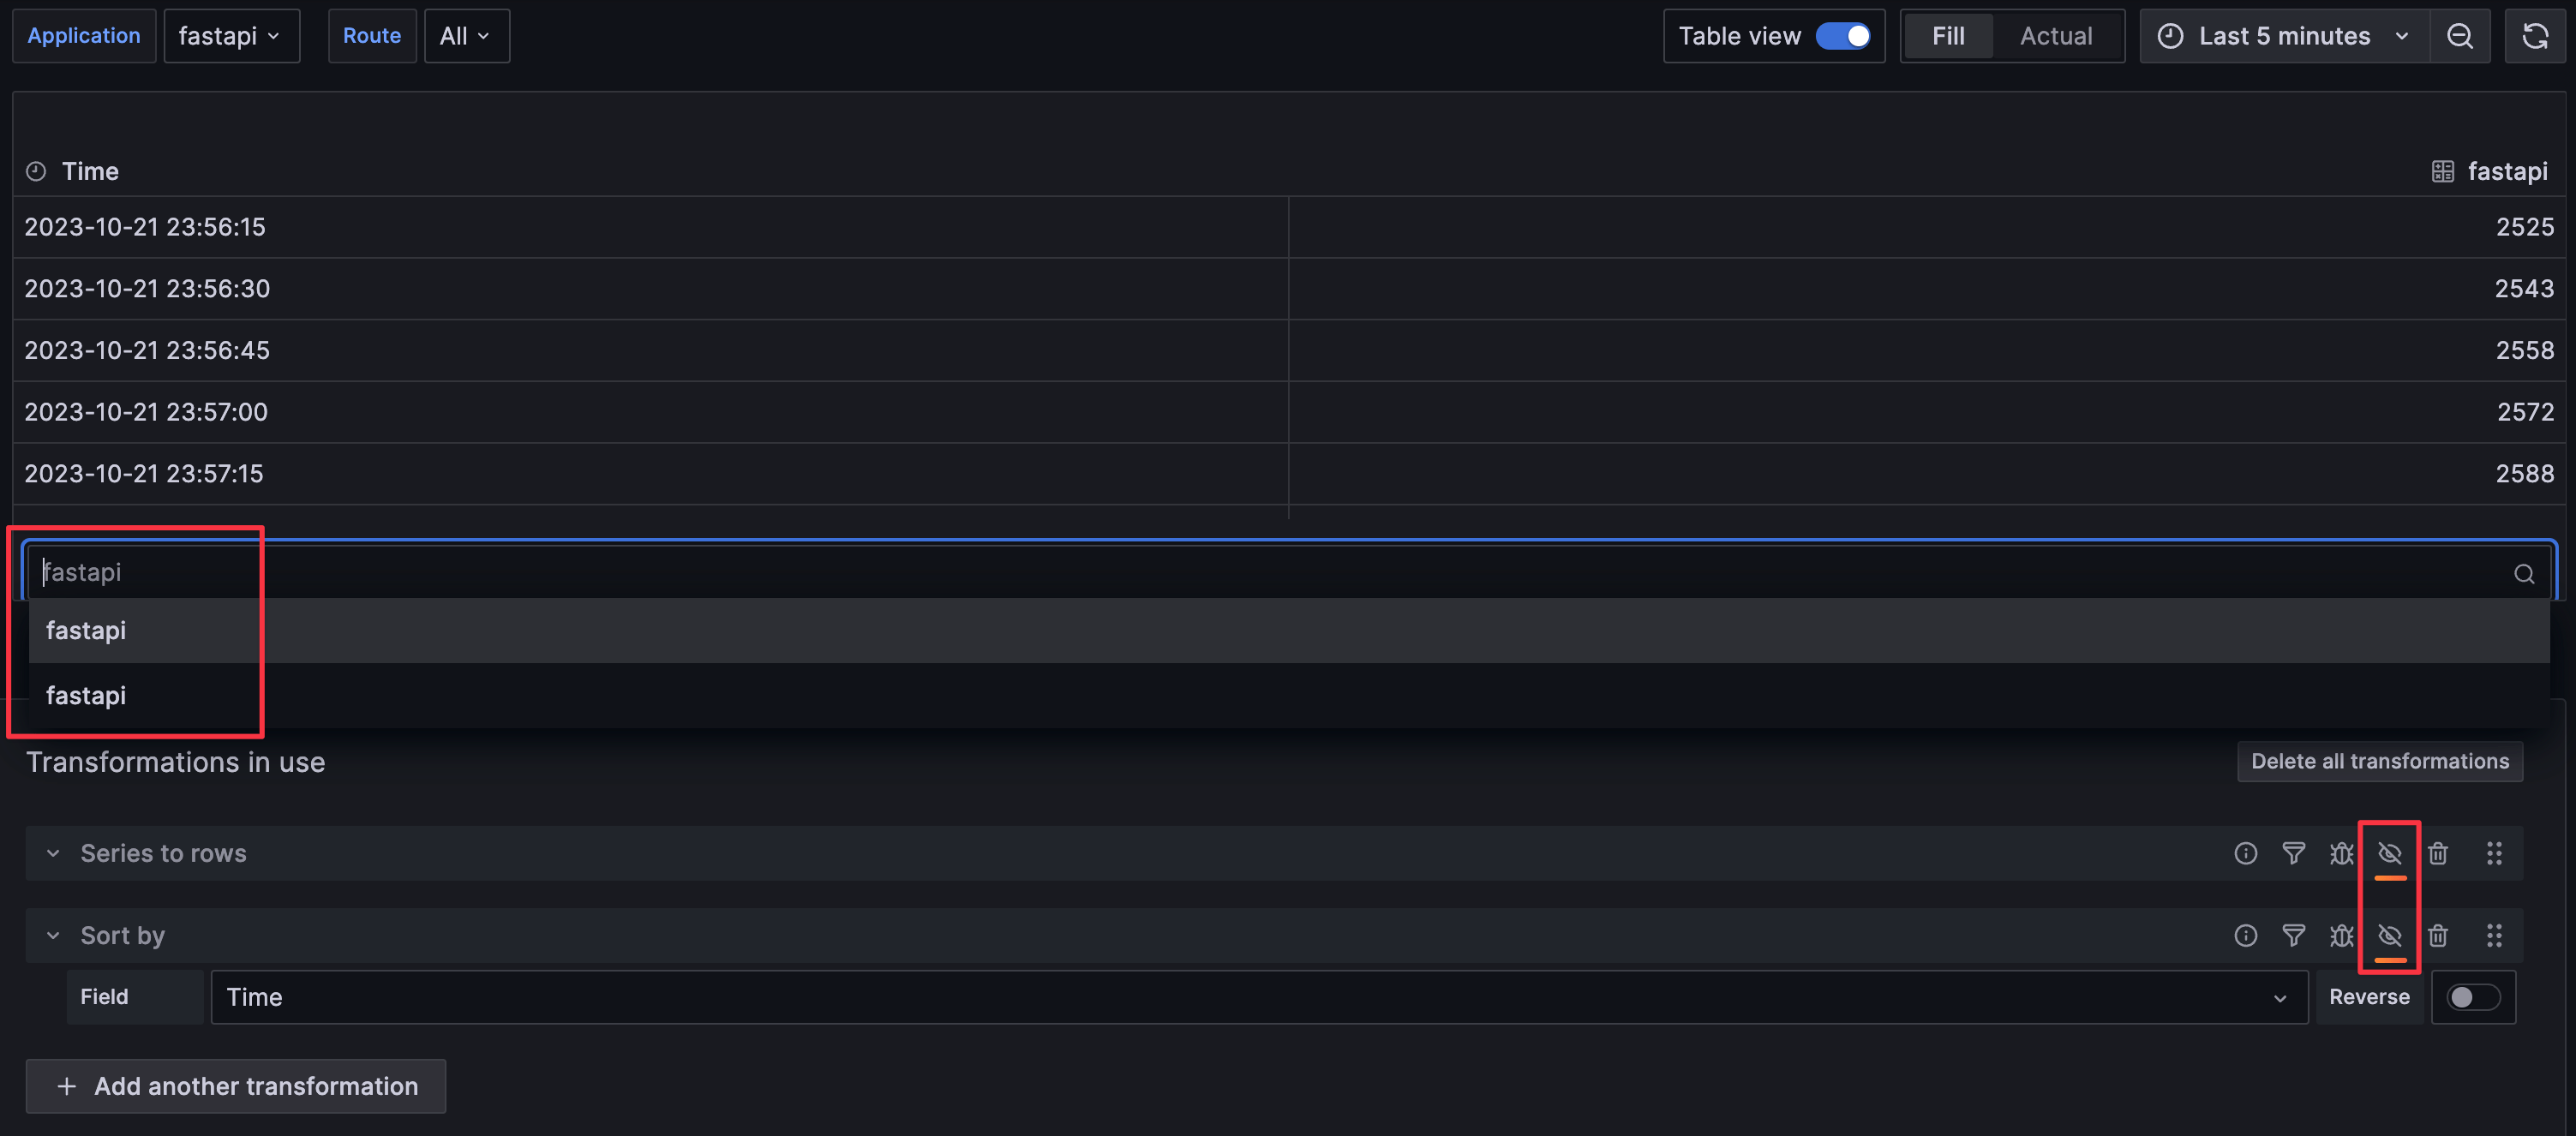Select second fastapi option in list

click(87, 696)
